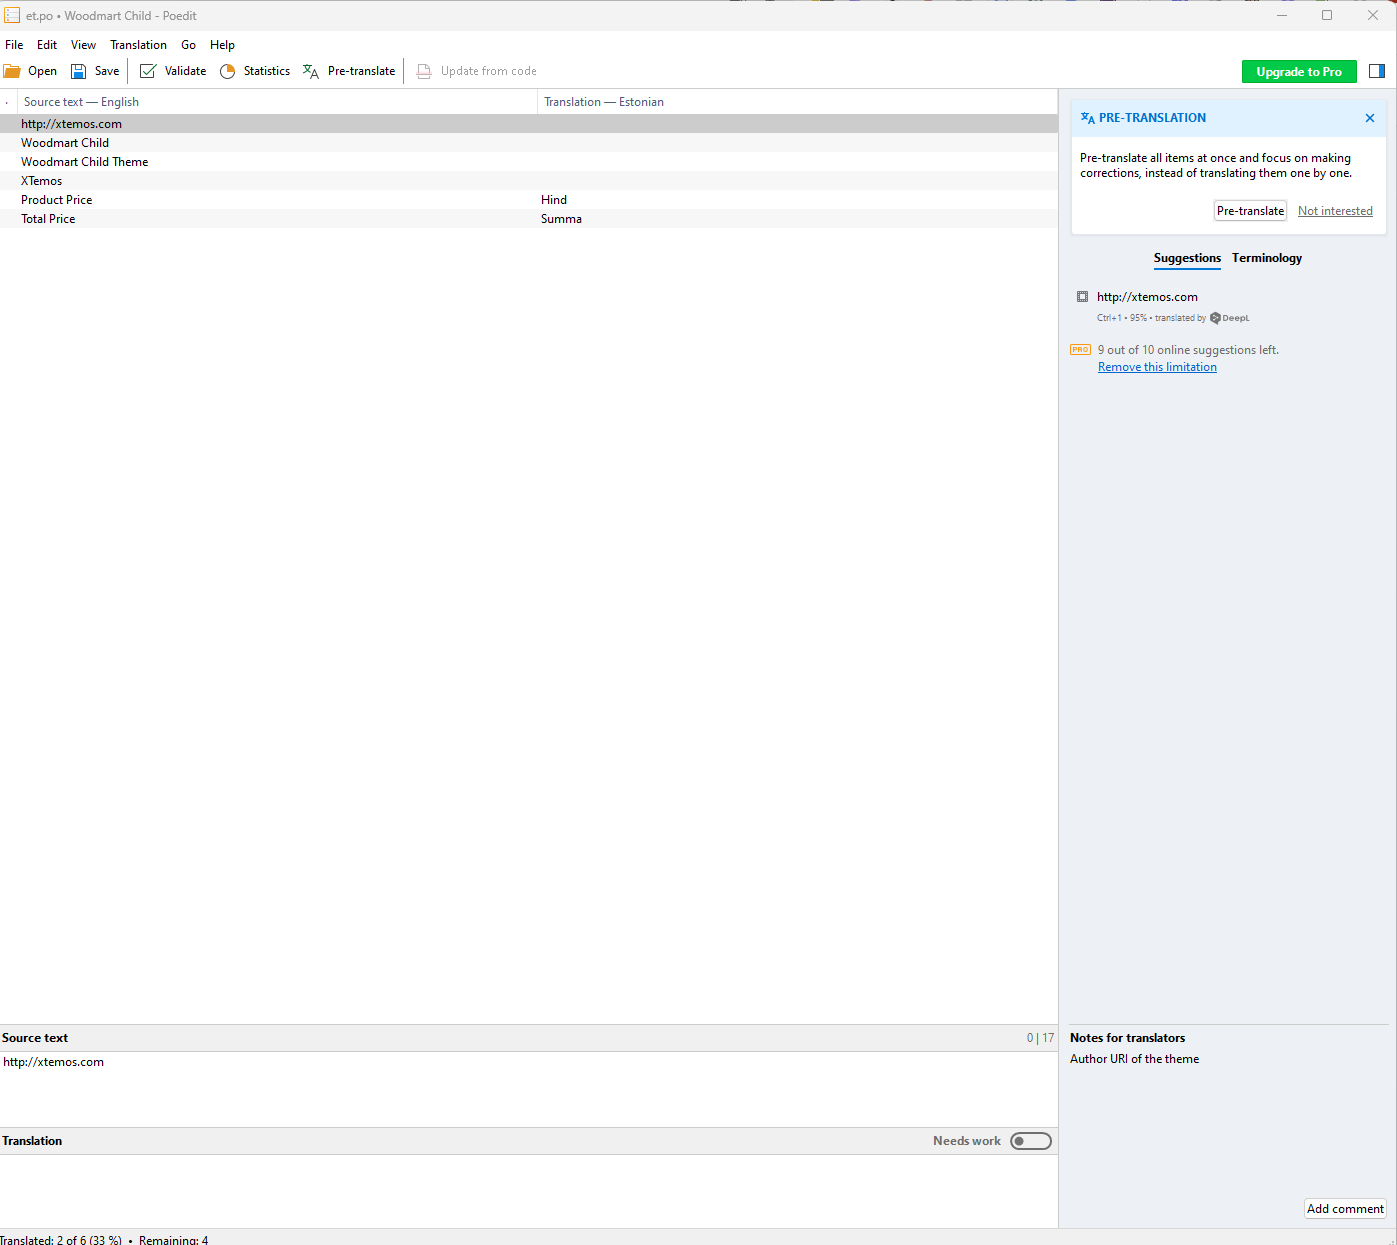Click the Pre-translate toolbar icon
This screenshot has width=1397, height=1245.
pos(311,71)
